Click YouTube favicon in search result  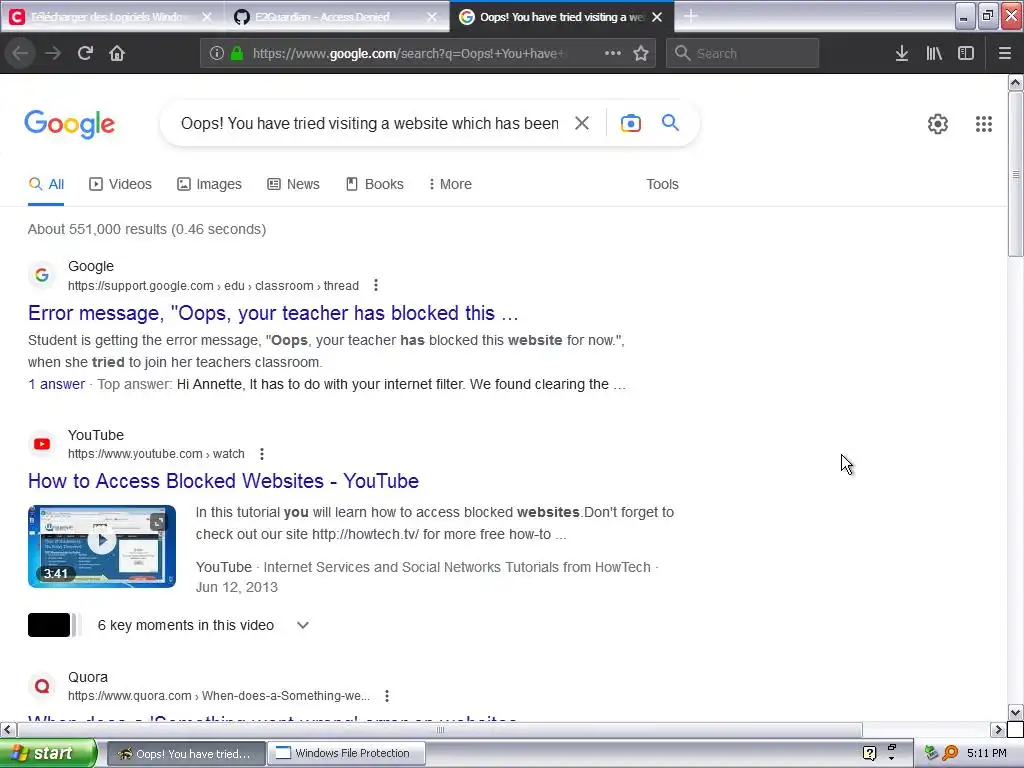42,444
